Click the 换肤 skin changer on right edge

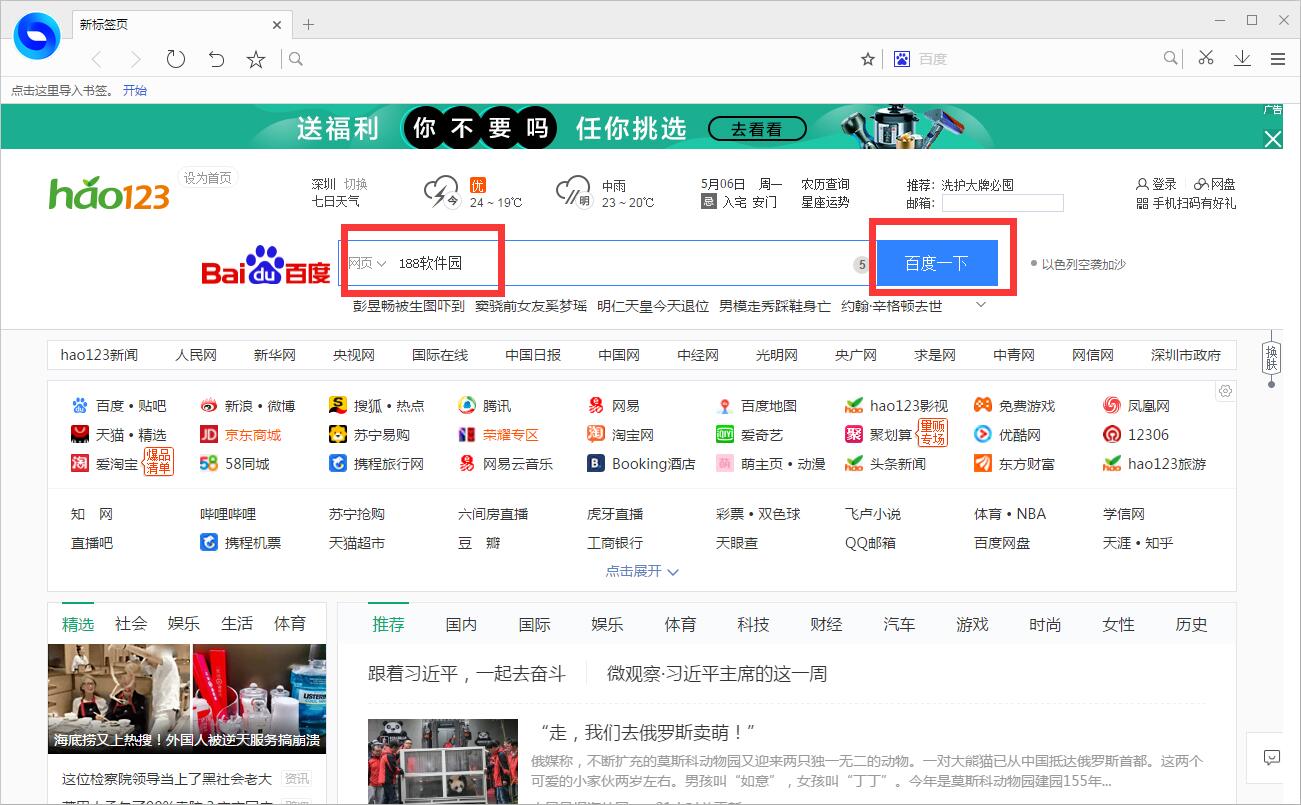(x=1272, y=357)
